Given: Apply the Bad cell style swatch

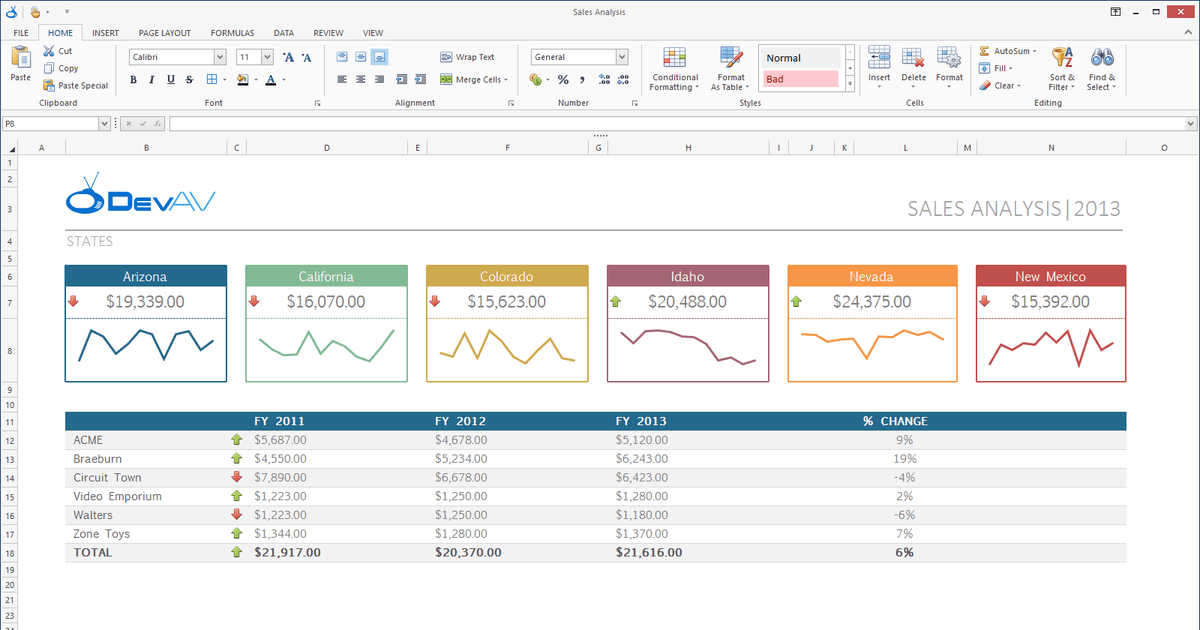Looking at the screenshot, I should pyautogui.click(x=800, y=79).
